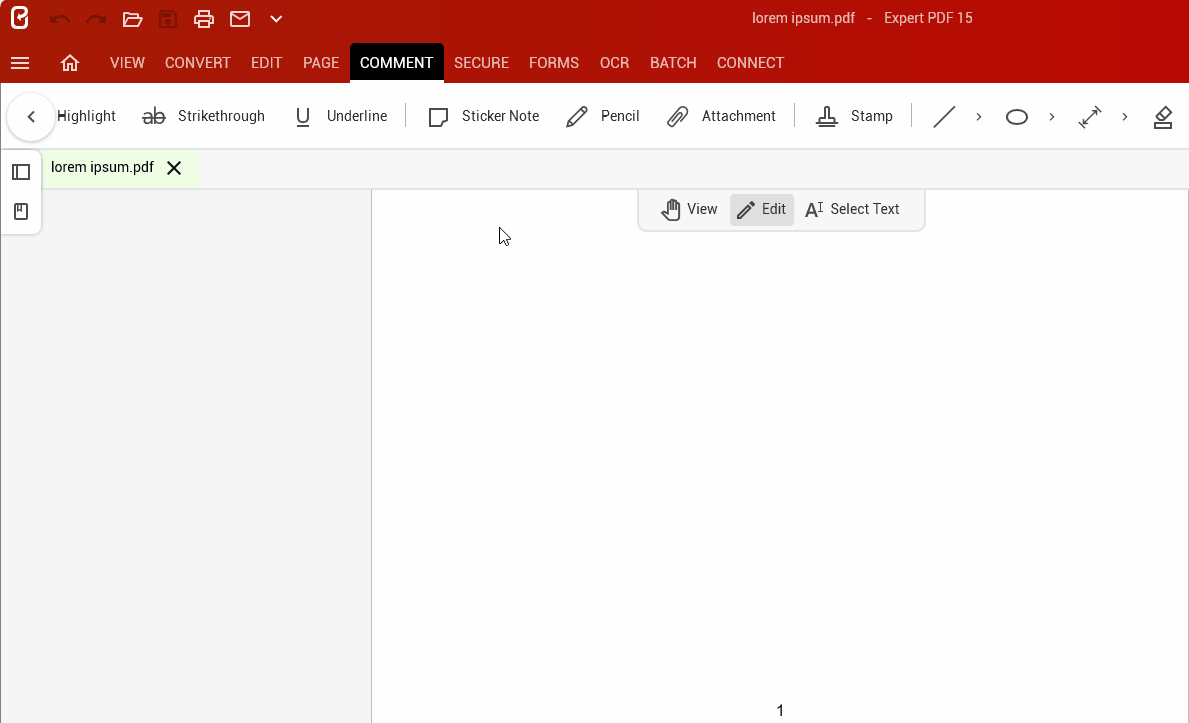This screenshot has width=1189, height=723.
Task: Click the Expert PDF logo icon
Action: click(20, 18)
